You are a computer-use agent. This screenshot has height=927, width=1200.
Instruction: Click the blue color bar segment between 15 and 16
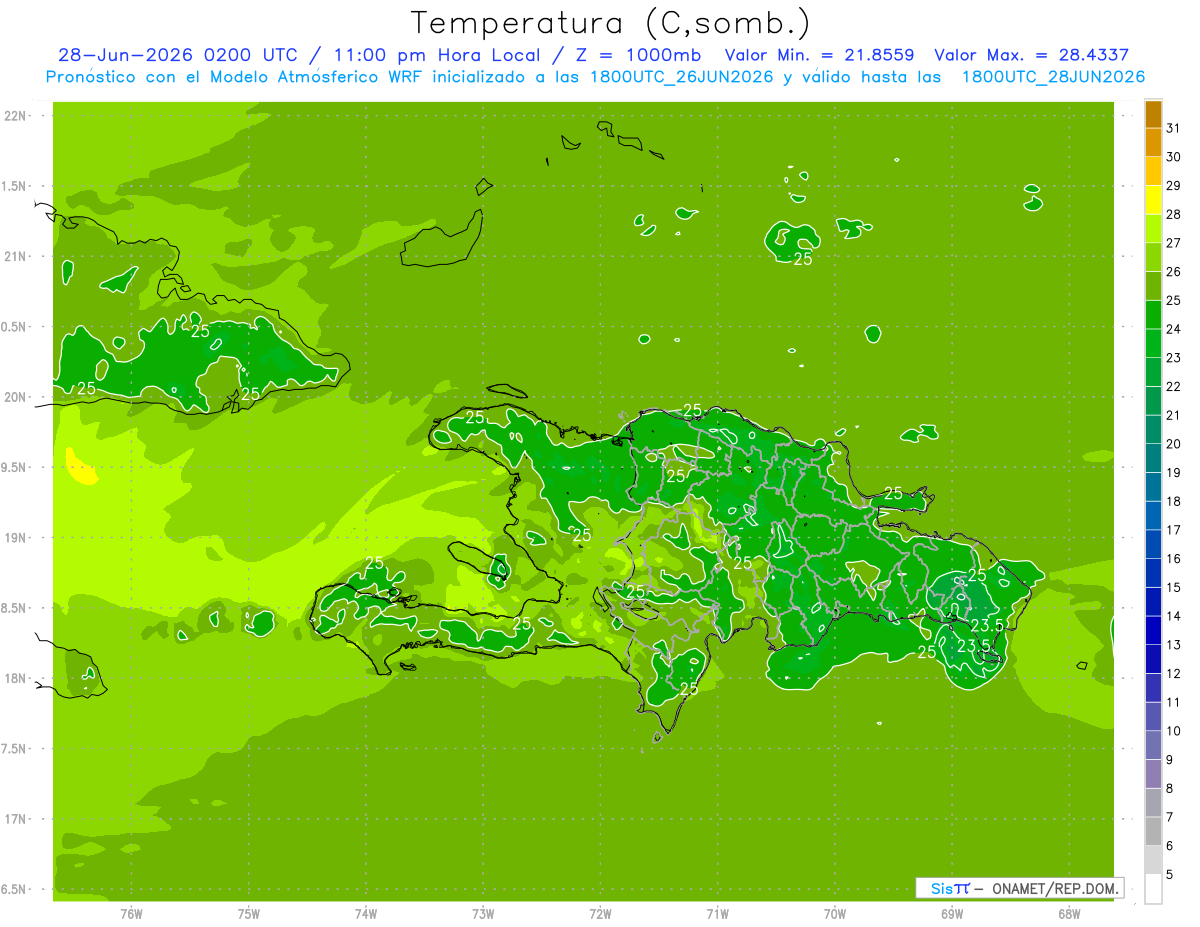tap(1153, 573)
